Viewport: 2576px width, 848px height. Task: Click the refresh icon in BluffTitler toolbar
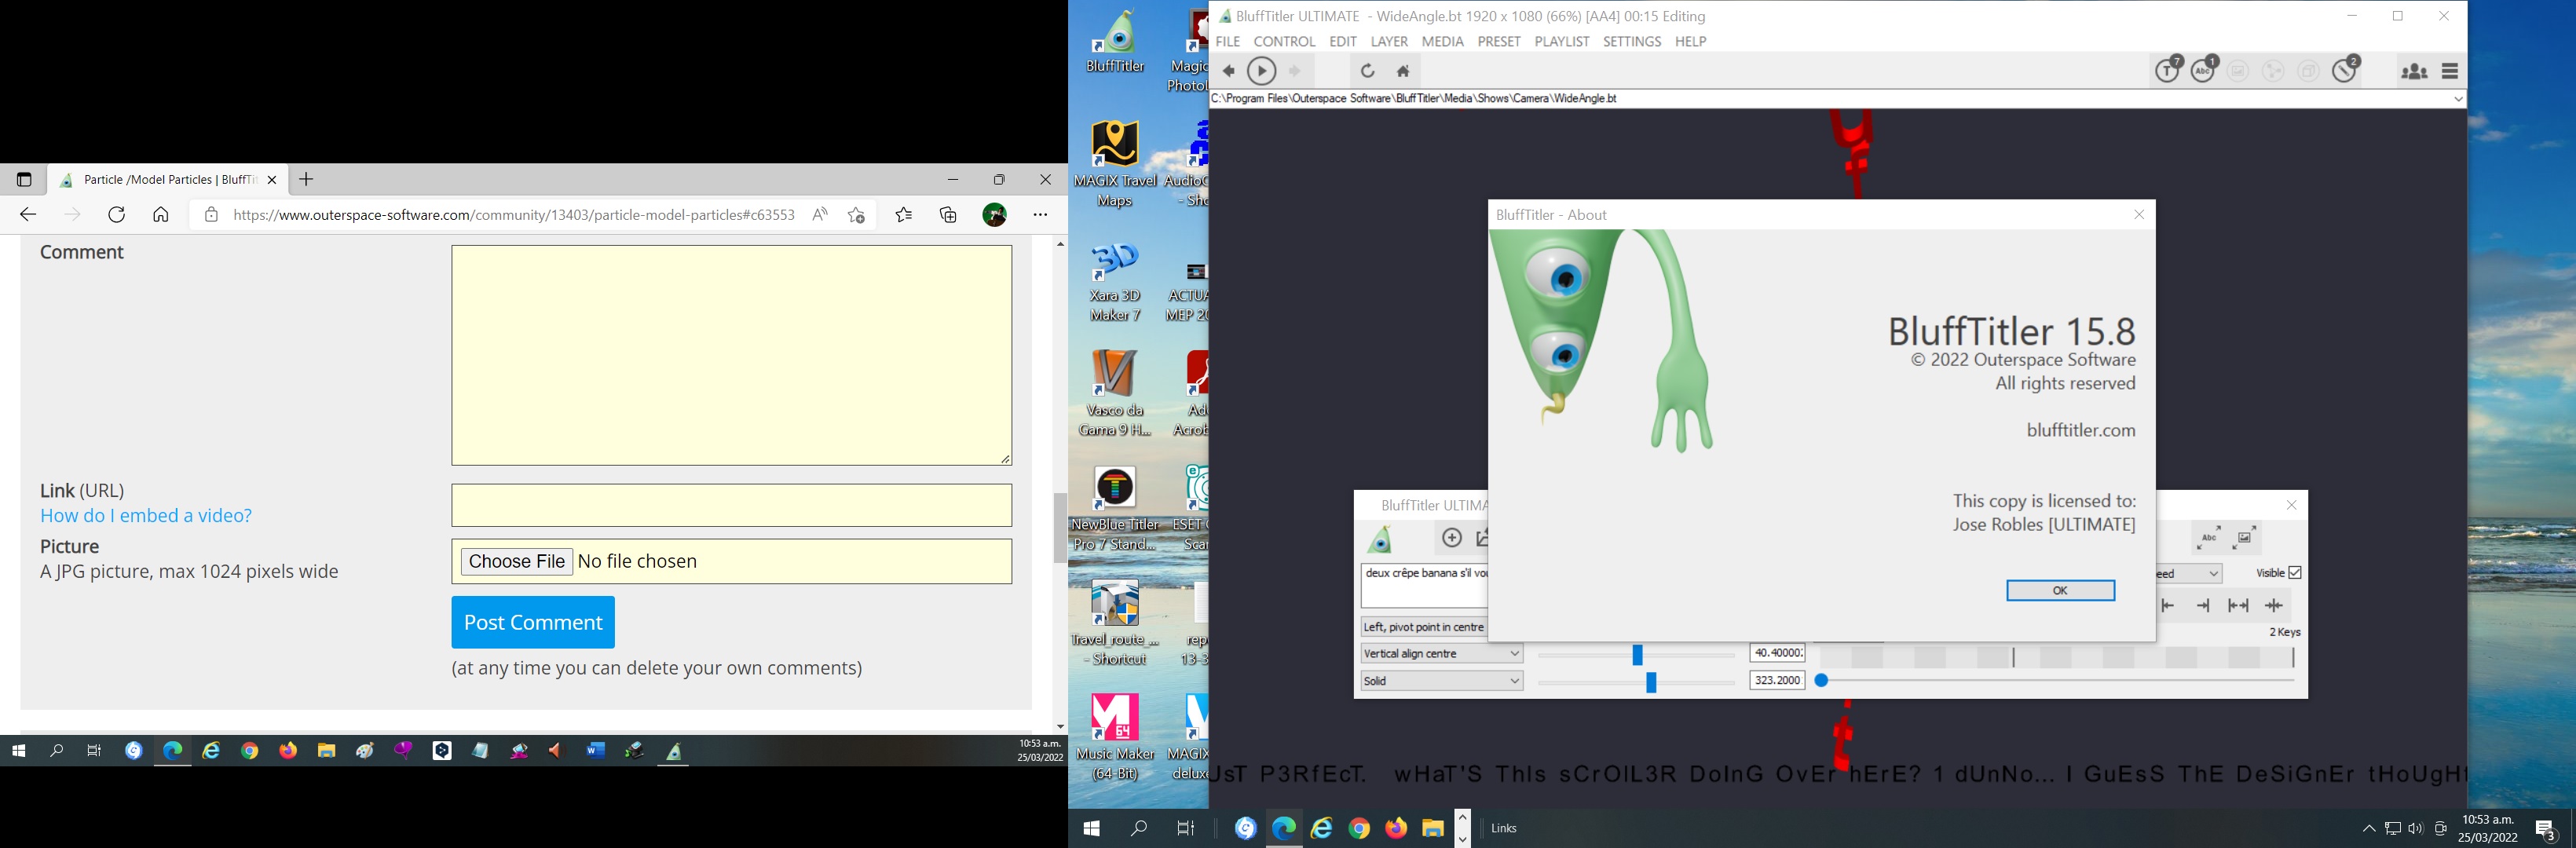point(1367,71)
